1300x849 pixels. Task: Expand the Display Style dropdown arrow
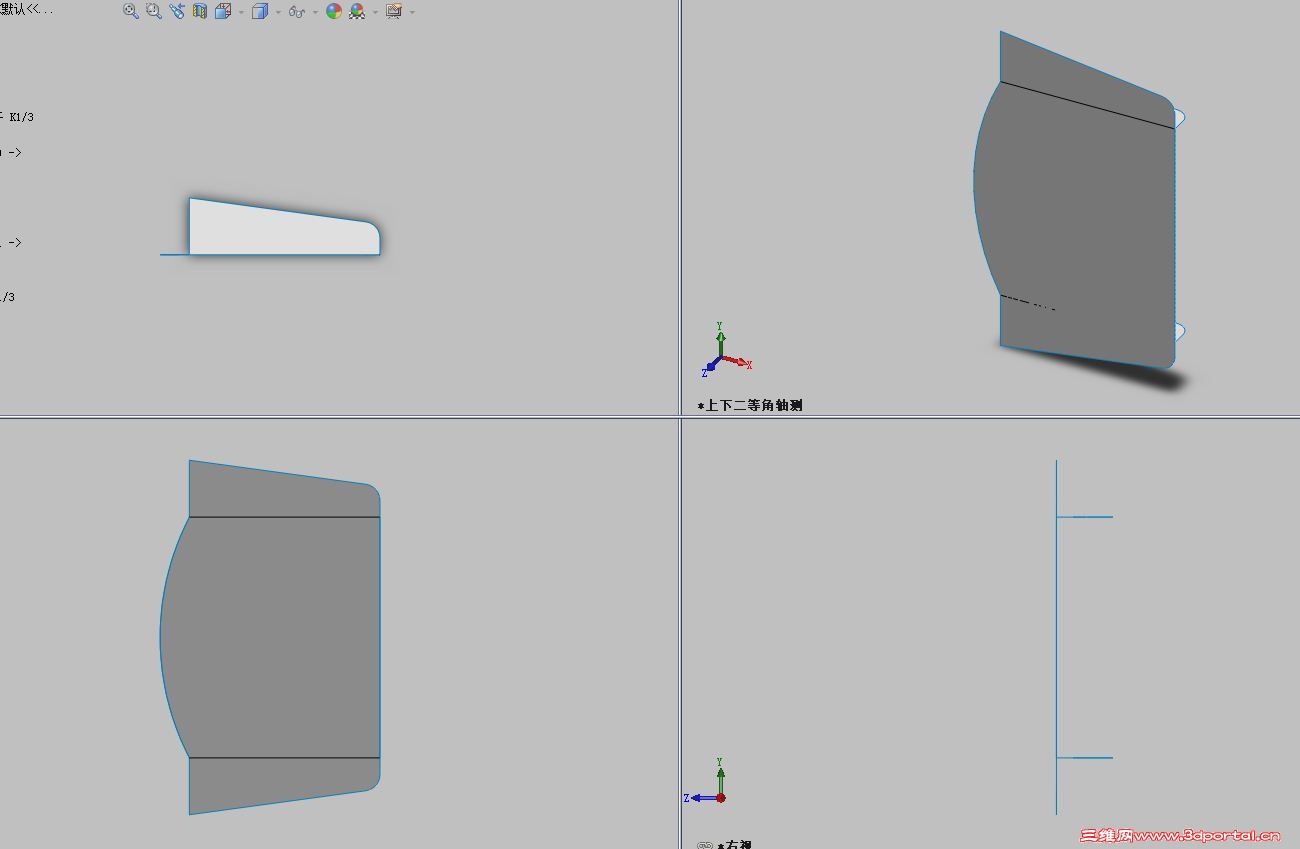(x=278, y=12)
